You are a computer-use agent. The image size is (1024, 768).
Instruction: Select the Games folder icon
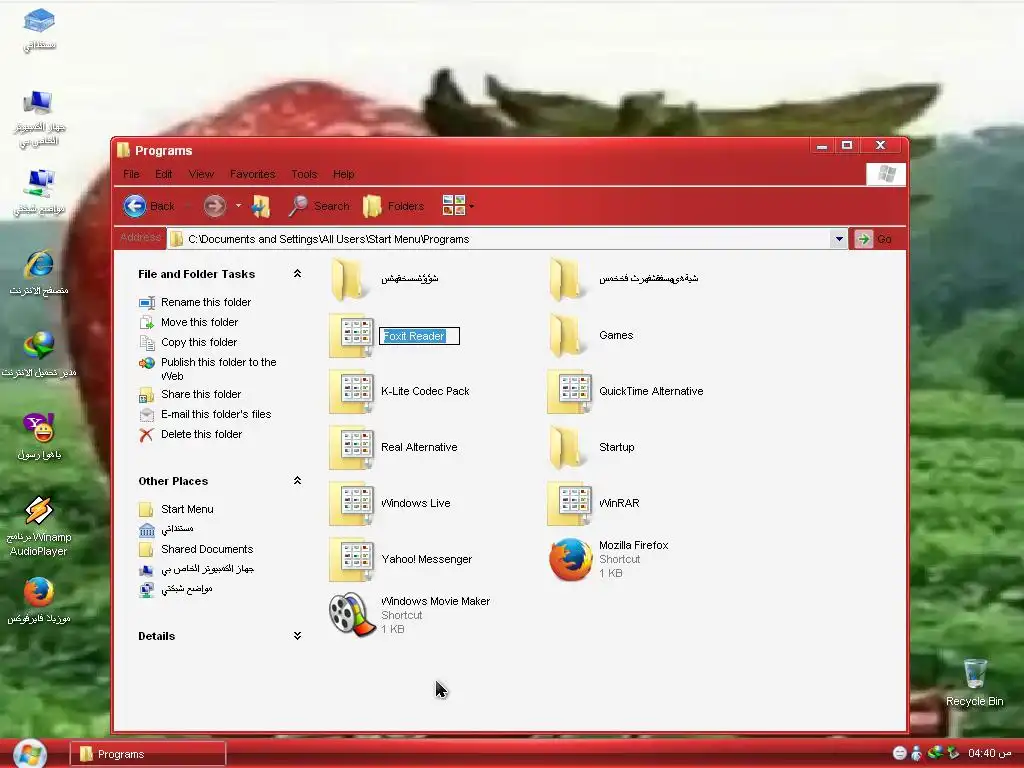[x=566, y=335]
